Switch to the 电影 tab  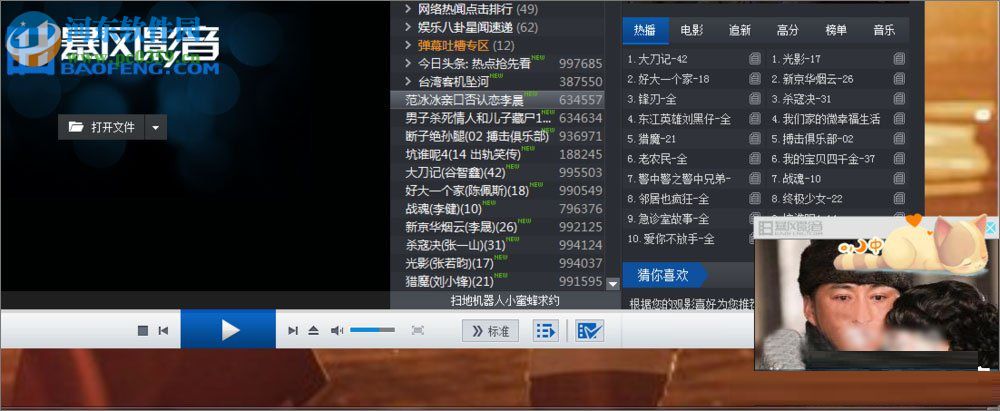tap(692, 30)
